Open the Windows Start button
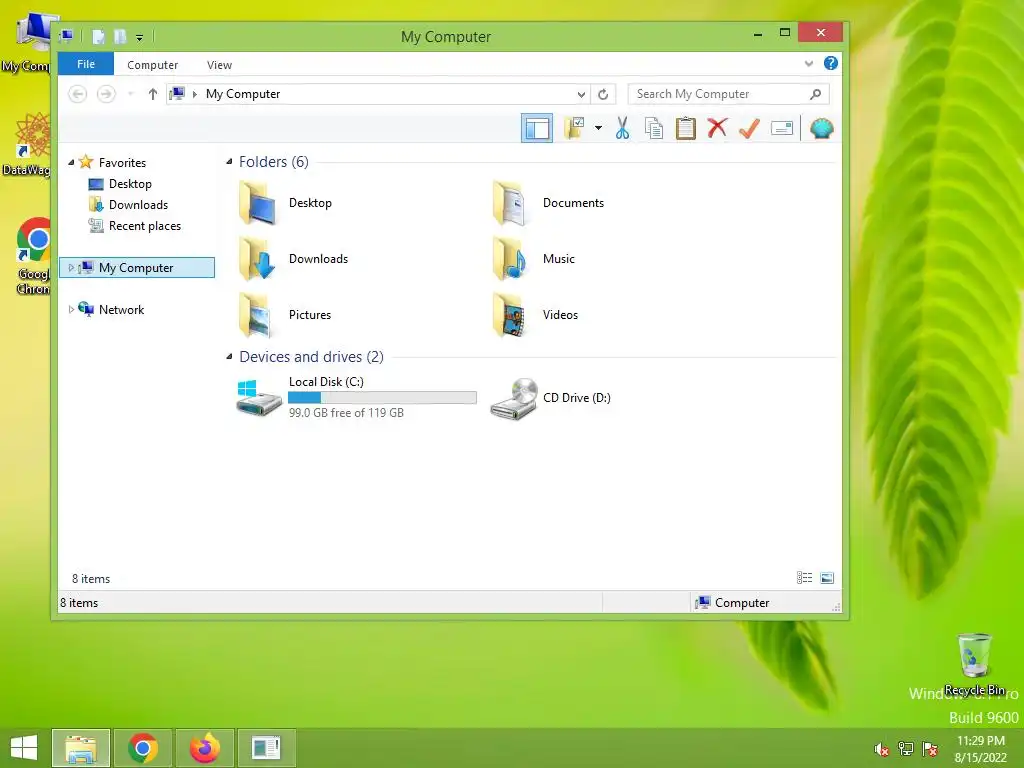This screenshot has height=768, width=1024. (x=24, y=747)
